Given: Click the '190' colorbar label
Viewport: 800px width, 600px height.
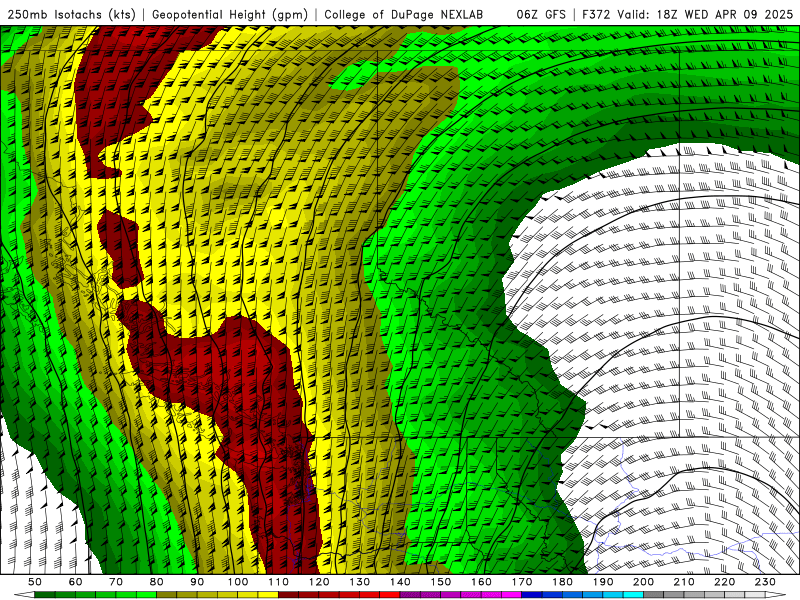Looking at the screenshot, I should (x=603, y=582).
